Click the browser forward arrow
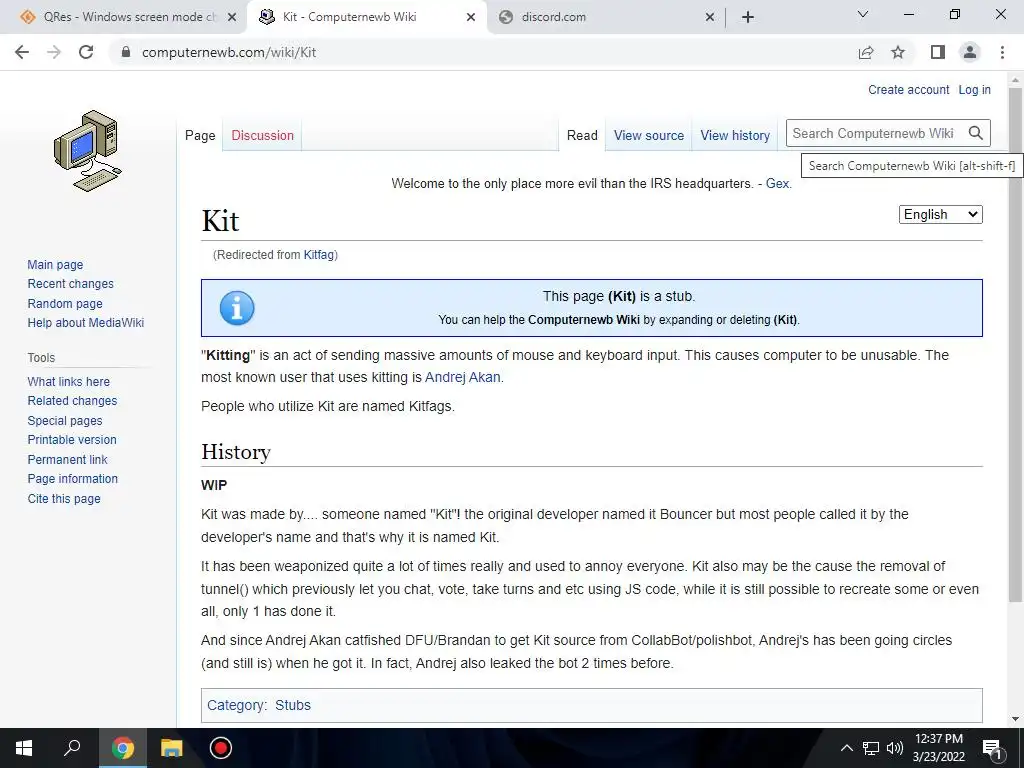This screenshot has height=768, width=1024. [54, 52]
